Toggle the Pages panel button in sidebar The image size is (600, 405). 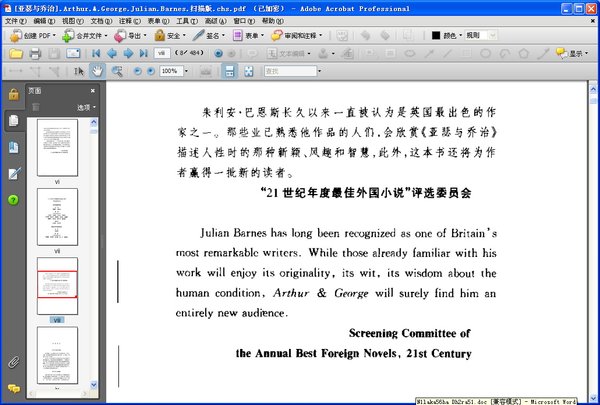tap(14, 121)
